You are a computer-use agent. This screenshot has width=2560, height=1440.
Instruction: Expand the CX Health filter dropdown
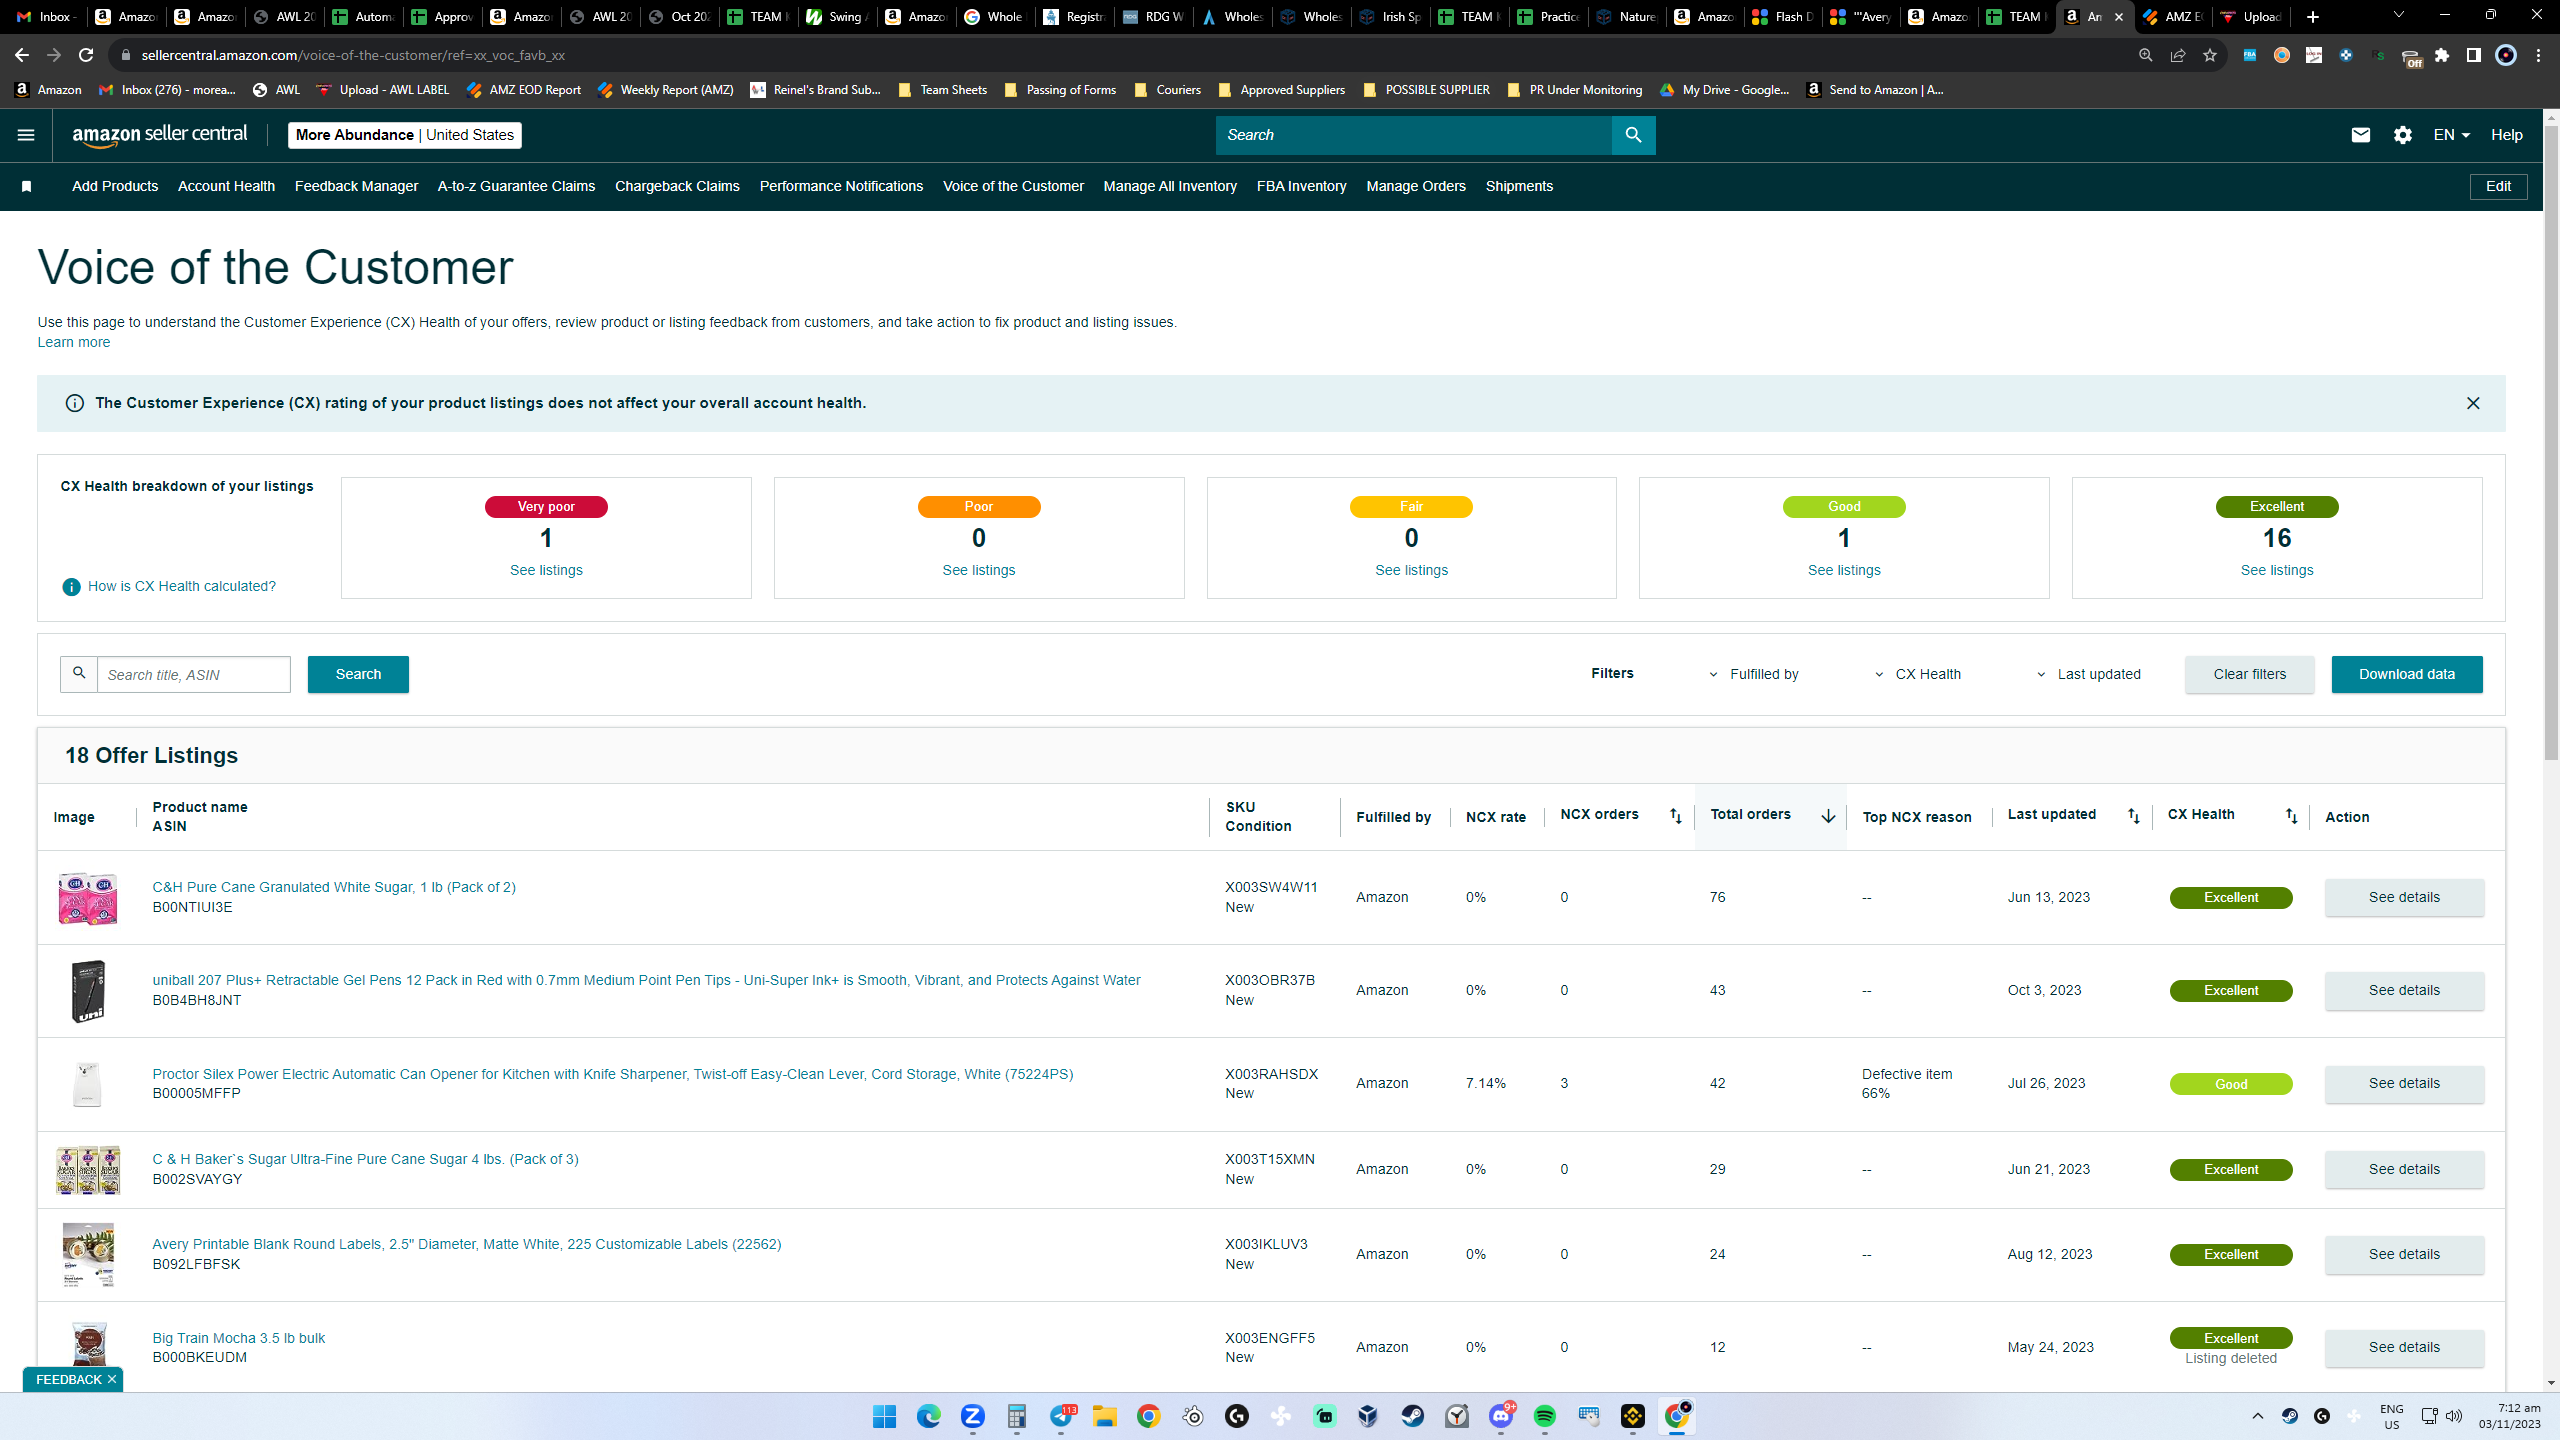[1918, 674]
